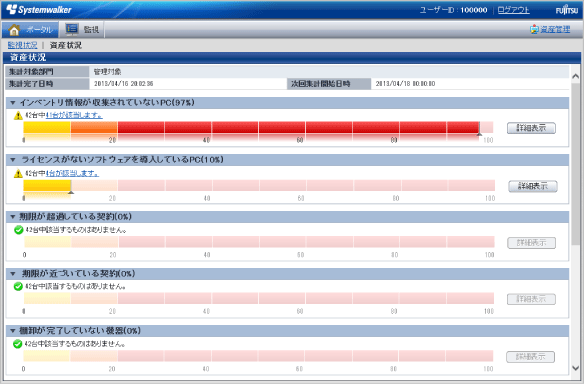Click green check icon for 期限が近づいている契約
The height and width of the screenshot is (384, 584).
[18, 286]
